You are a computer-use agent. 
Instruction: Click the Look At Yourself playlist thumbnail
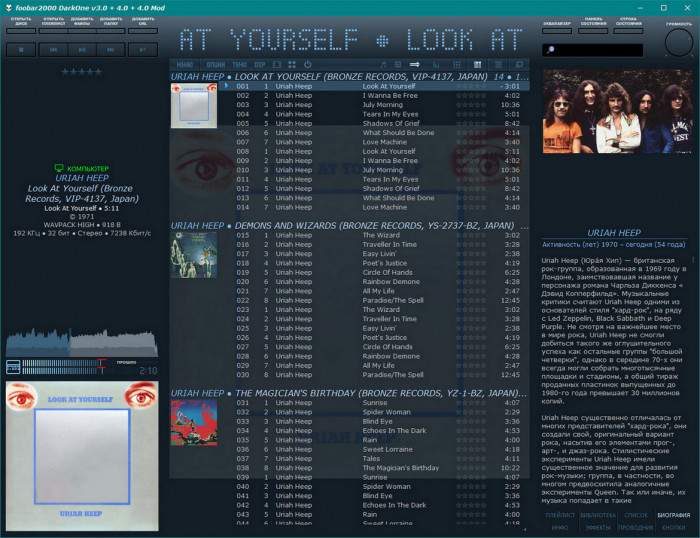click(x=194, y=106)
